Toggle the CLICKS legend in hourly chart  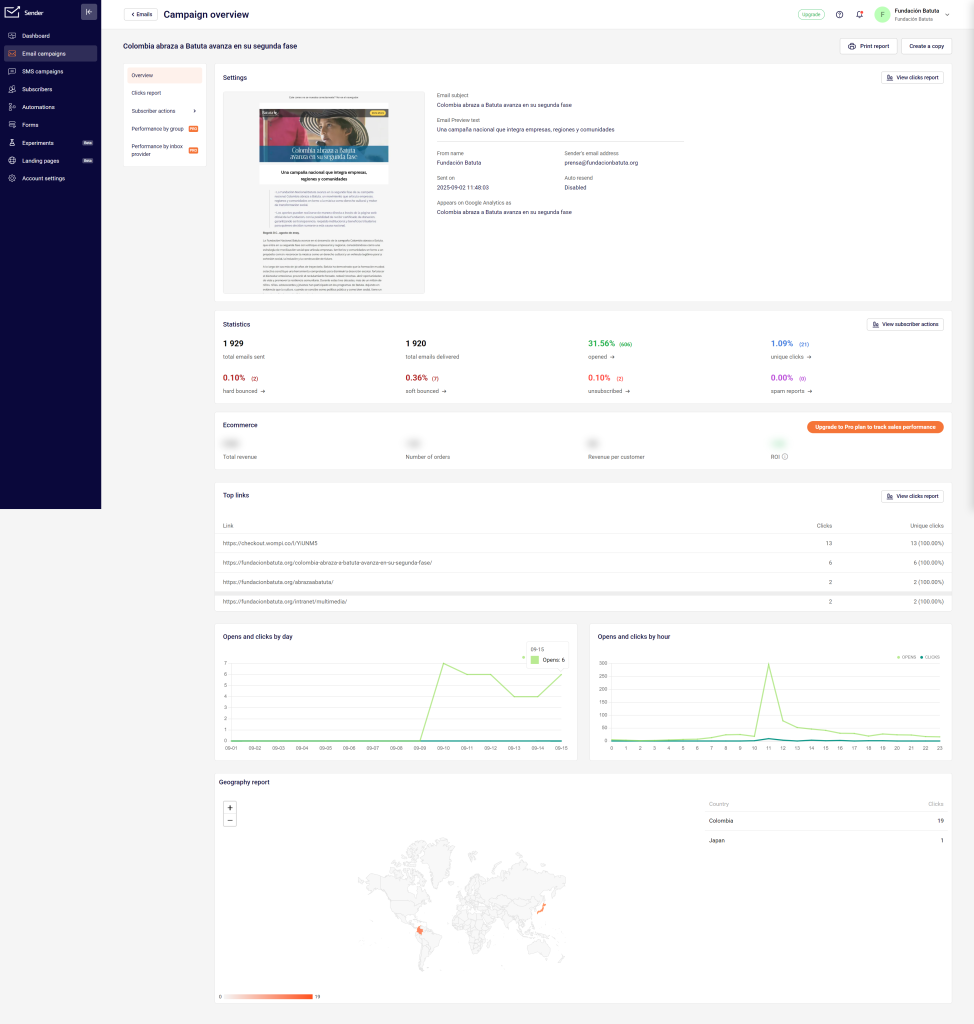coord(930,657)
